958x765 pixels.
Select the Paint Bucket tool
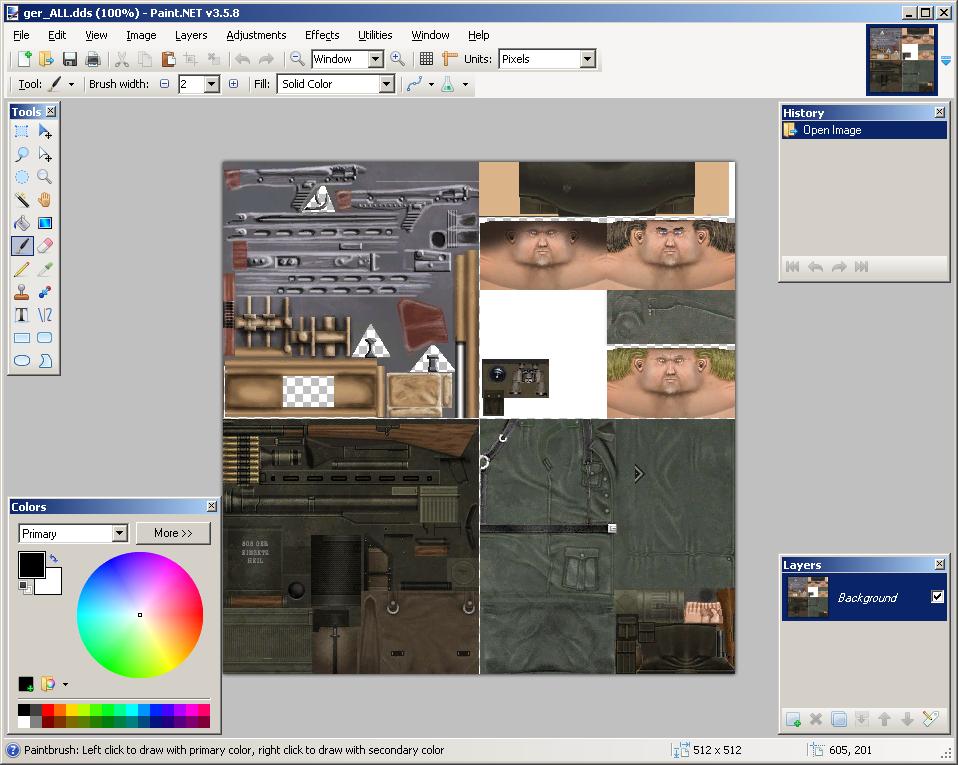tap(21, 223)
